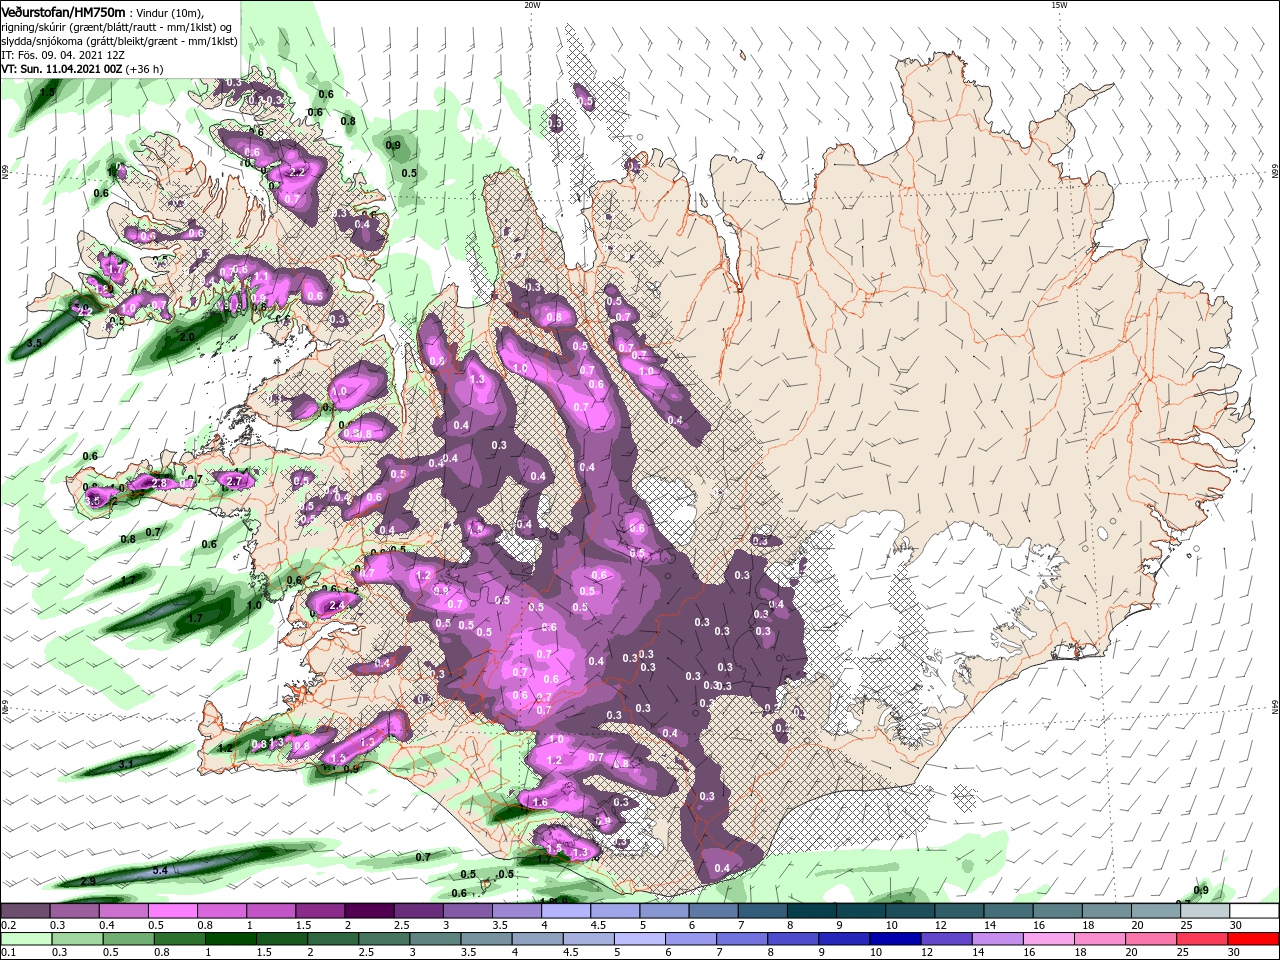Click the 'Veðurstofan/HM750m' title text
The image size is (1280, 960).
pos(63,11)
